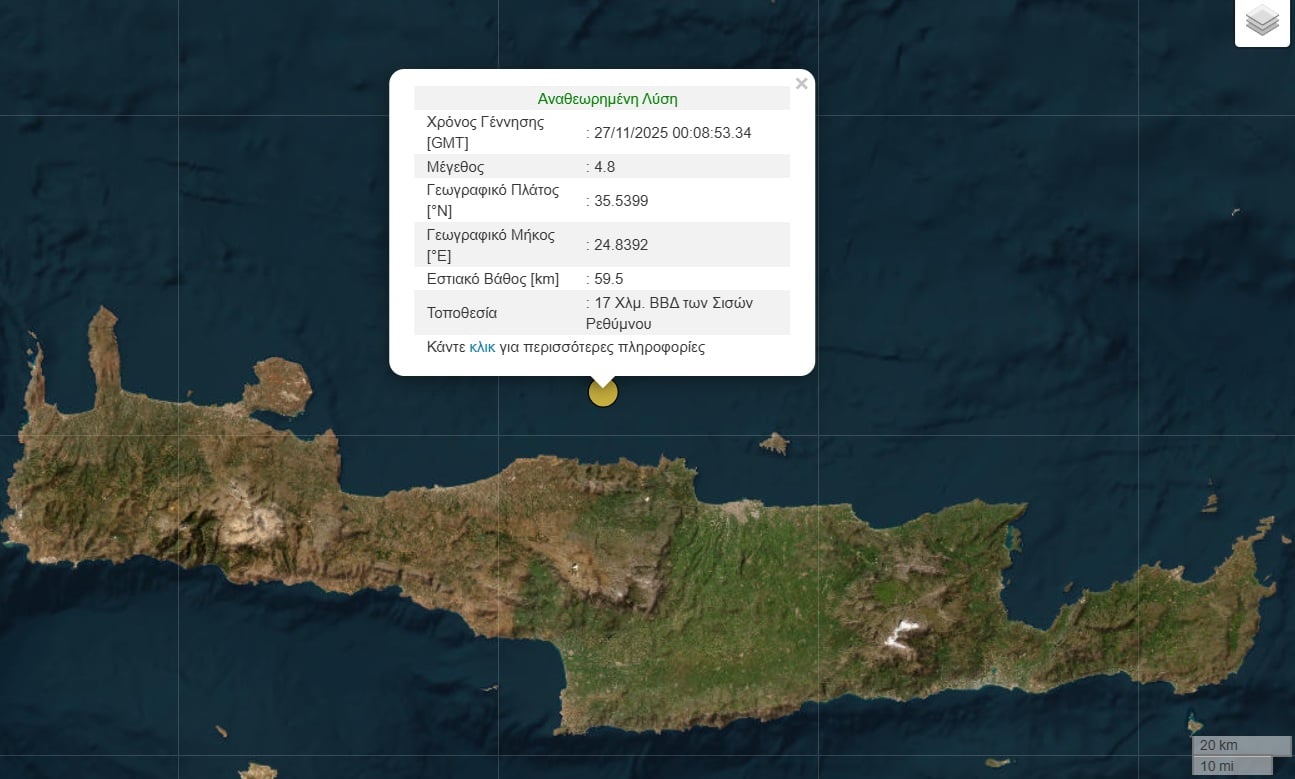Click the small island north of central Crete
Image resolution: width=1295 pixels, height=779 pixels.
(773, 442)
